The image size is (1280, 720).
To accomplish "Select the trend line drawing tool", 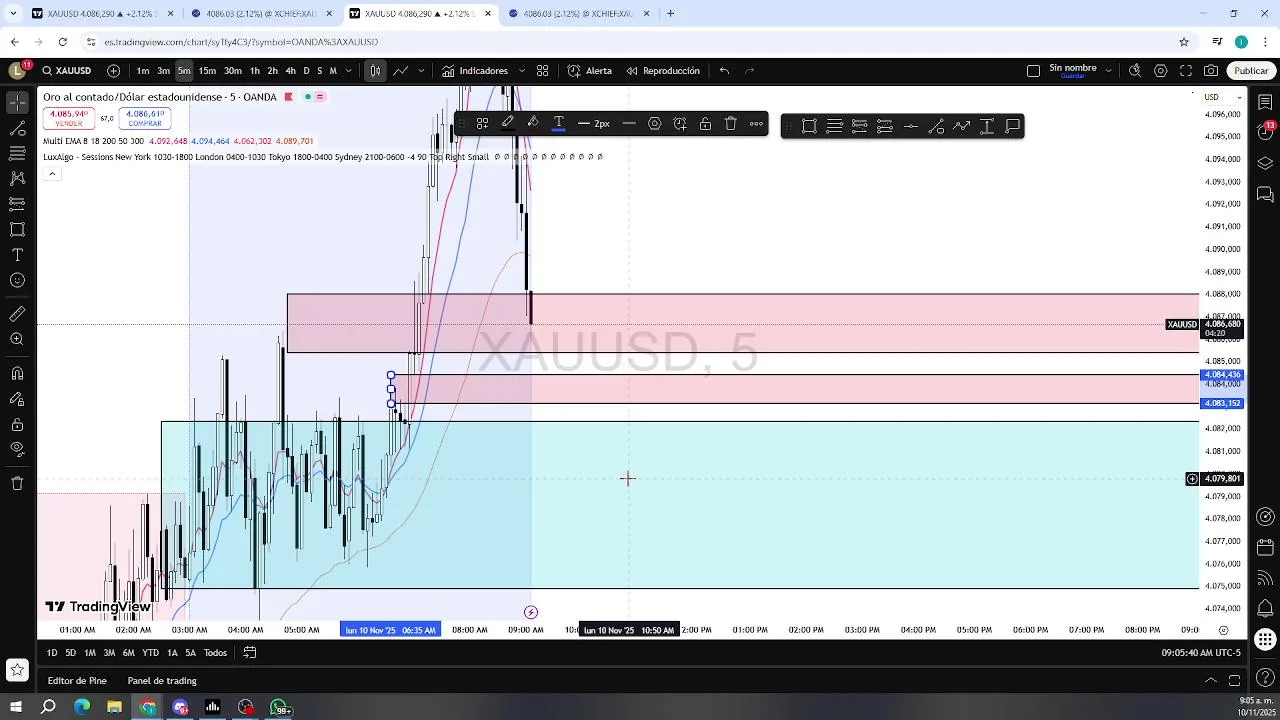I will coord(17,129).
